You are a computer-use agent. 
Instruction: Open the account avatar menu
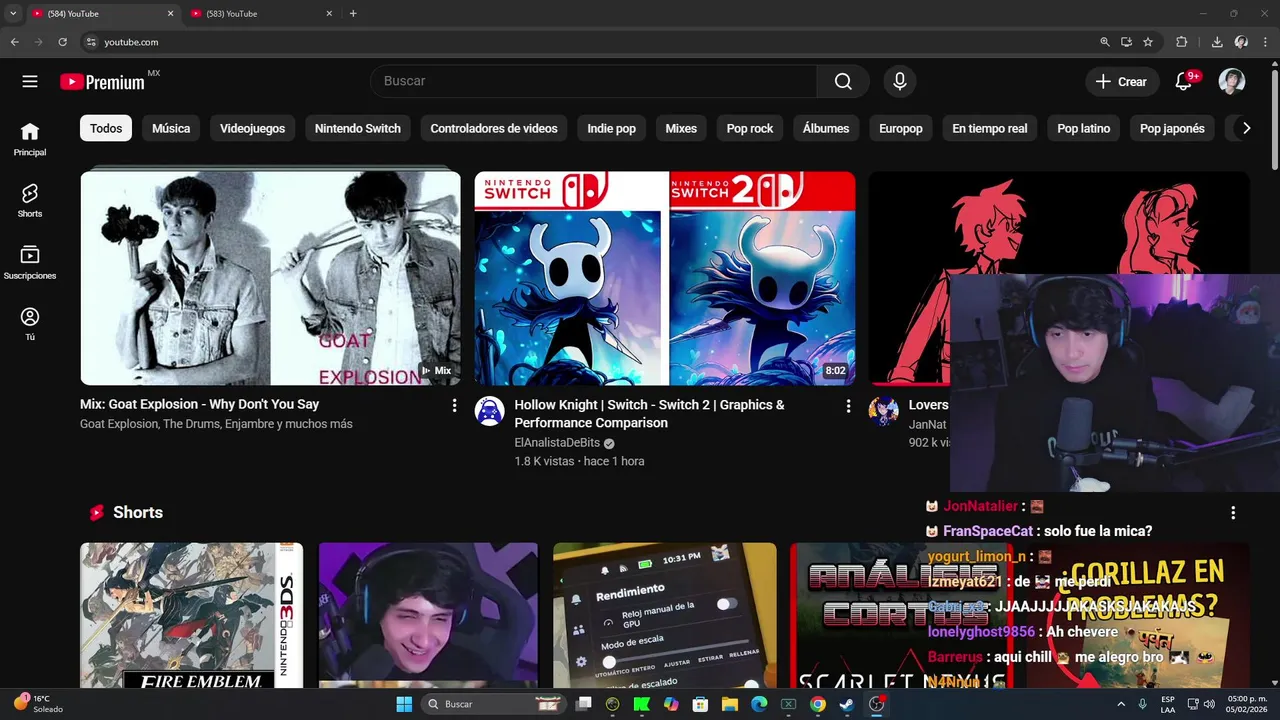1232,82
